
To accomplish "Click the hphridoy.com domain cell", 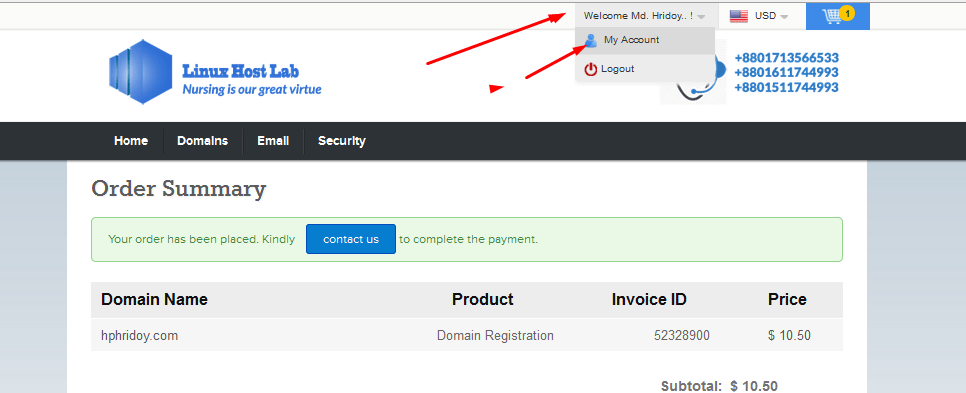I will (139, 336).
